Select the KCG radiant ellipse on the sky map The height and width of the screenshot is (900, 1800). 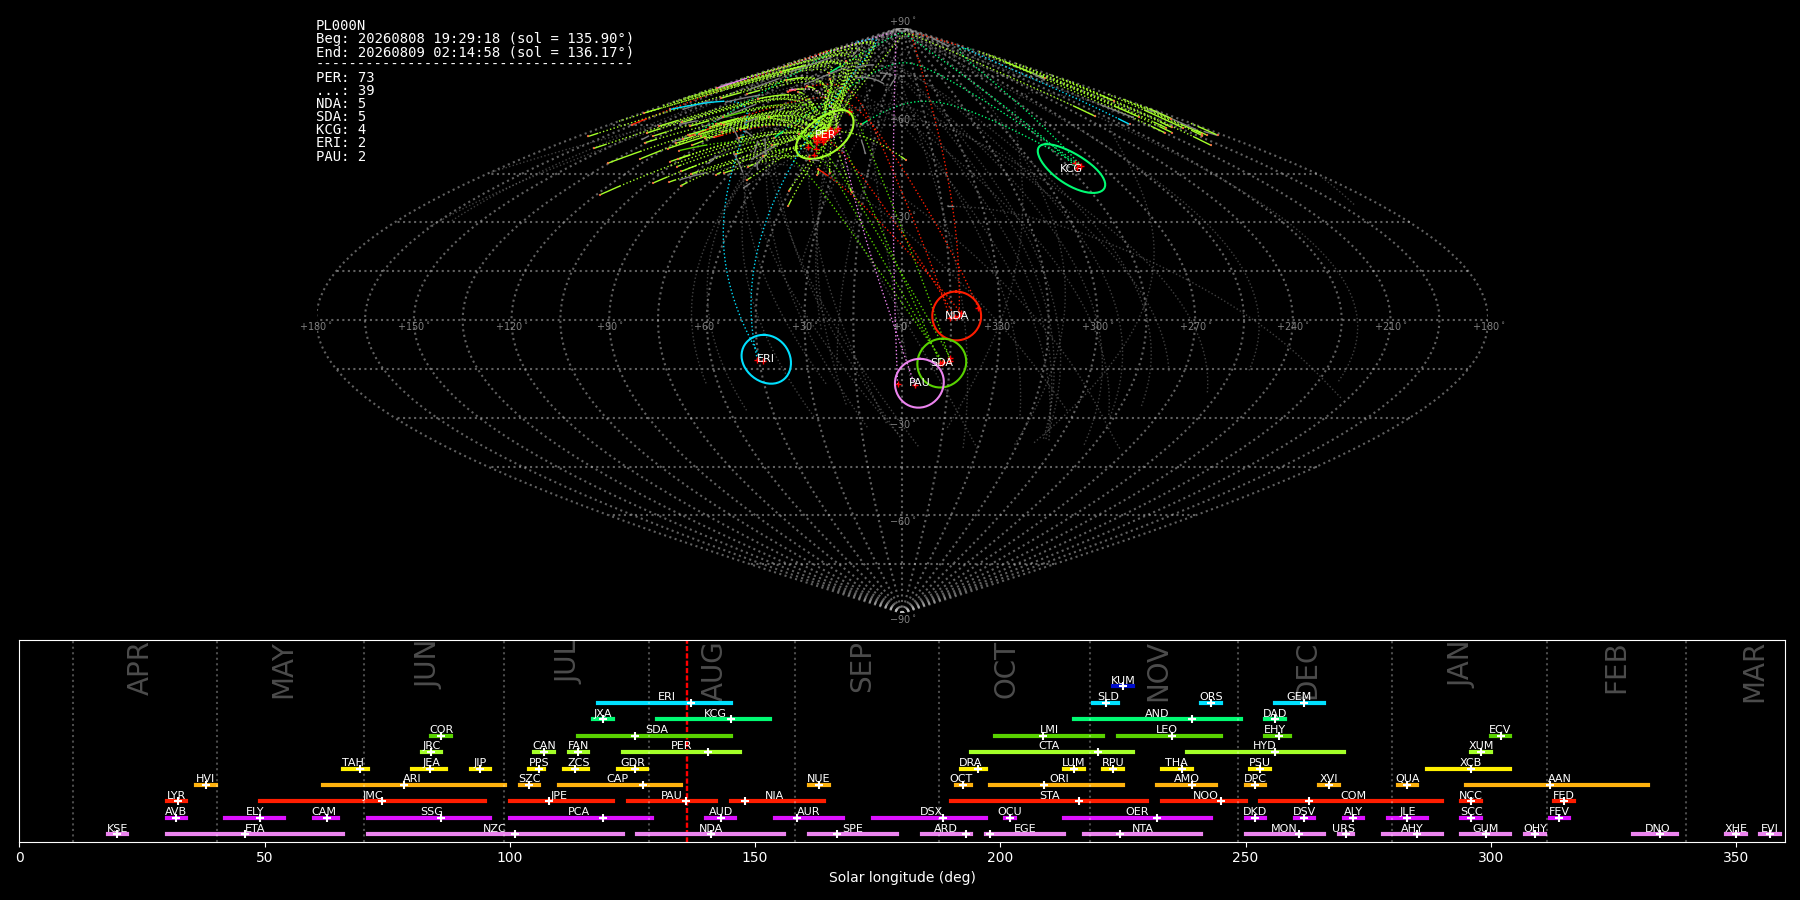click(1071, 168)
